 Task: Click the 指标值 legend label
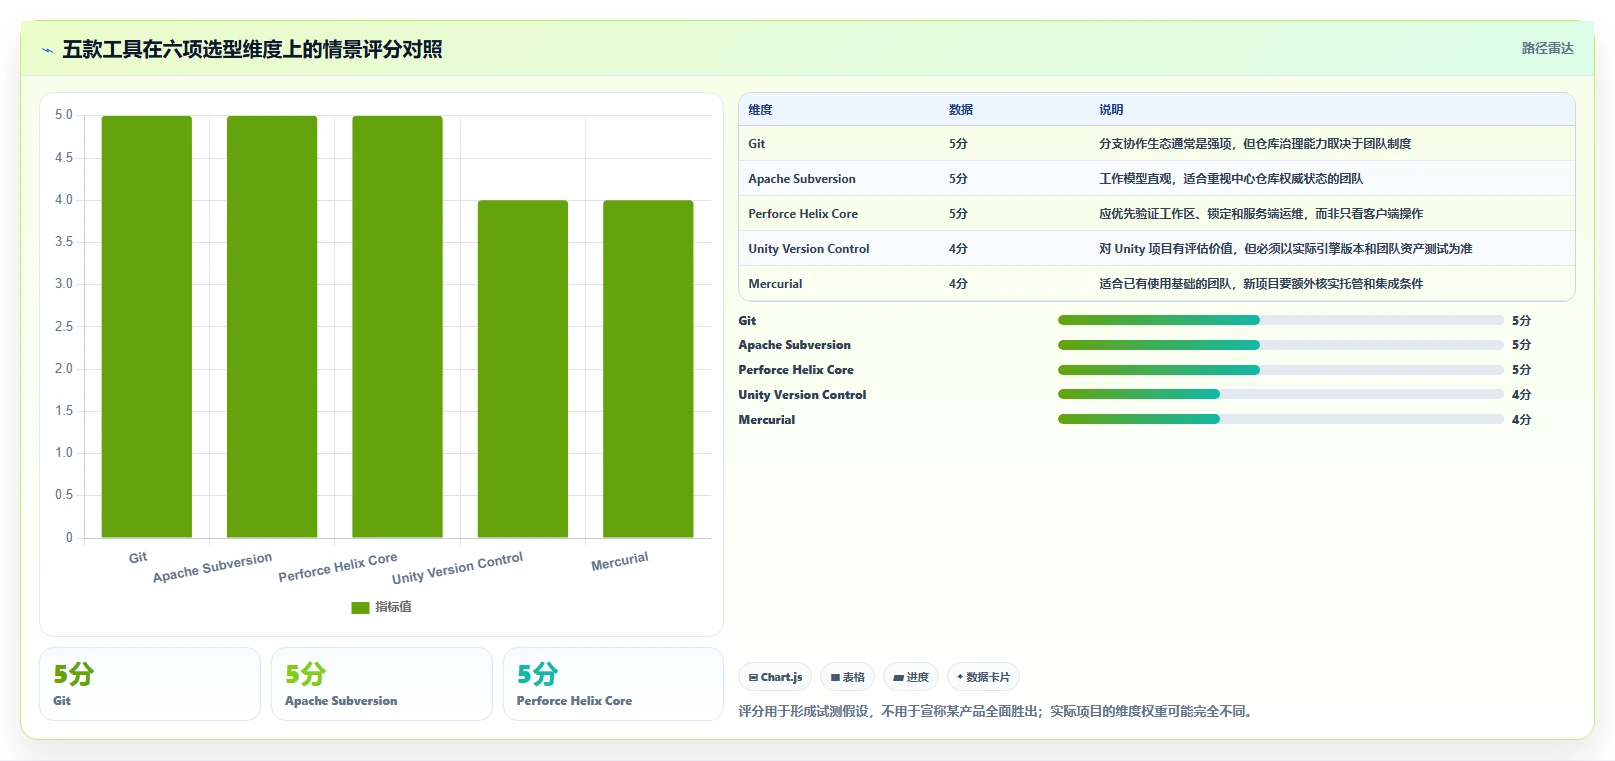[393, 607]
